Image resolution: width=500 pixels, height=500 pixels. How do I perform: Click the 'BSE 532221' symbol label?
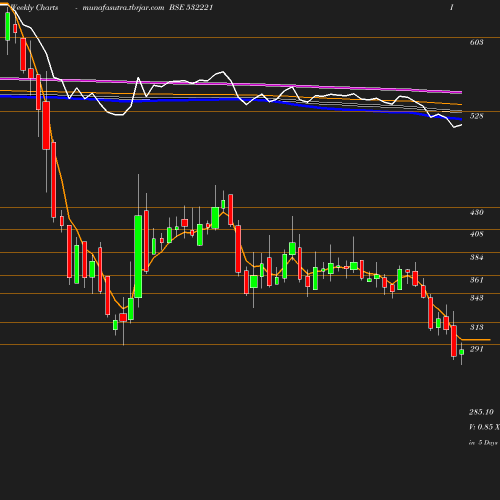point(191,7)
